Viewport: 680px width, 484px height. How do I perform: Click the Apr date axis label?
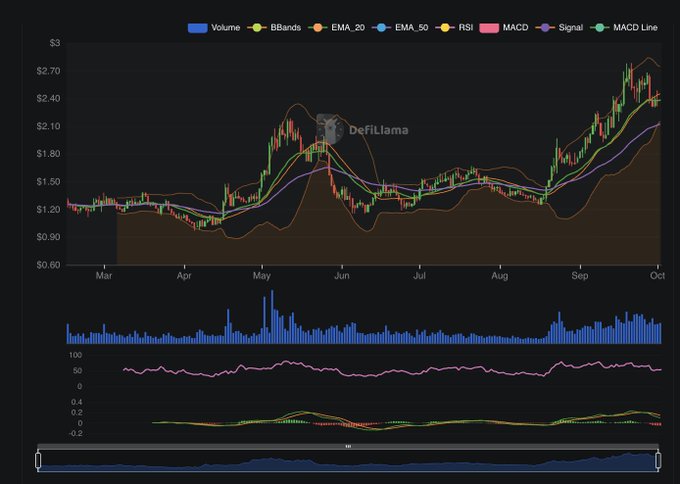(x=184, y=276)
